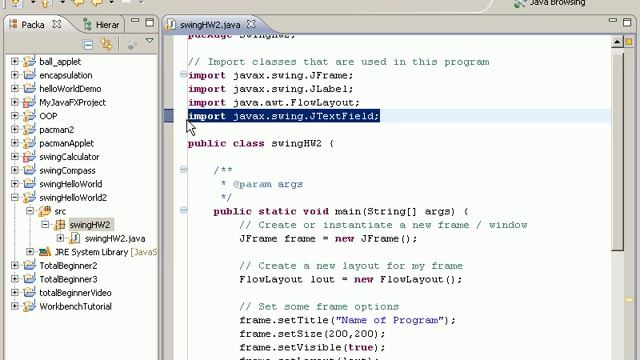
Task: Expand the swingCalculator project
Action: pyautogui.click(x=15, y=157)
